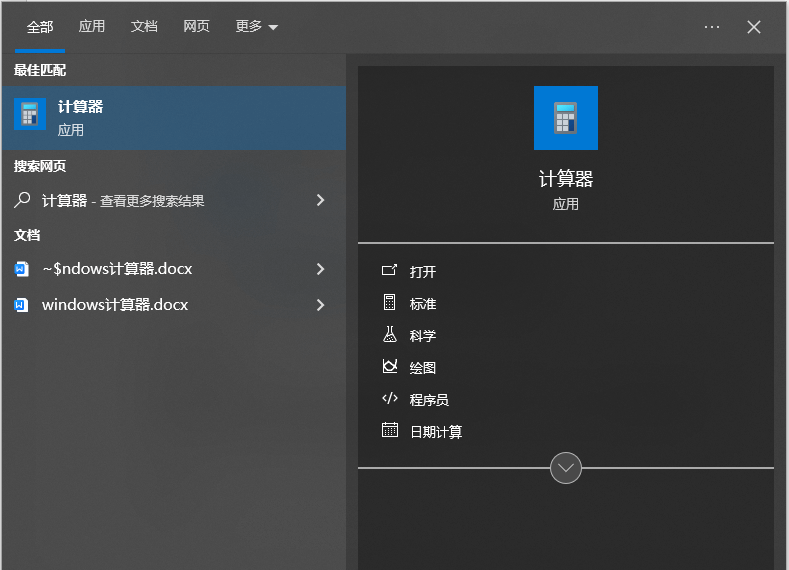Open 科学 scientific calculator mode
Image resolution: width=789 pixels, height=570 pixels.
422,336
